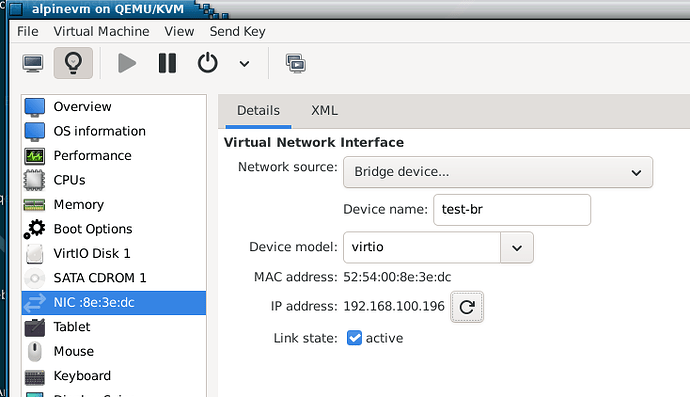
Task: Open the File menu
Action: tap(28, 31)
